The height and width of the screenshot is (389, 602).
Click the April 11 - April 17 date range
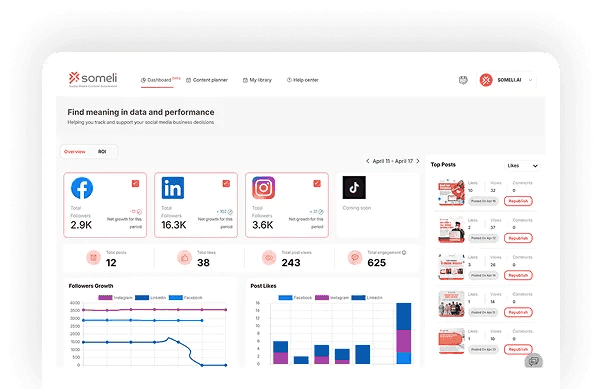[392, 161]
